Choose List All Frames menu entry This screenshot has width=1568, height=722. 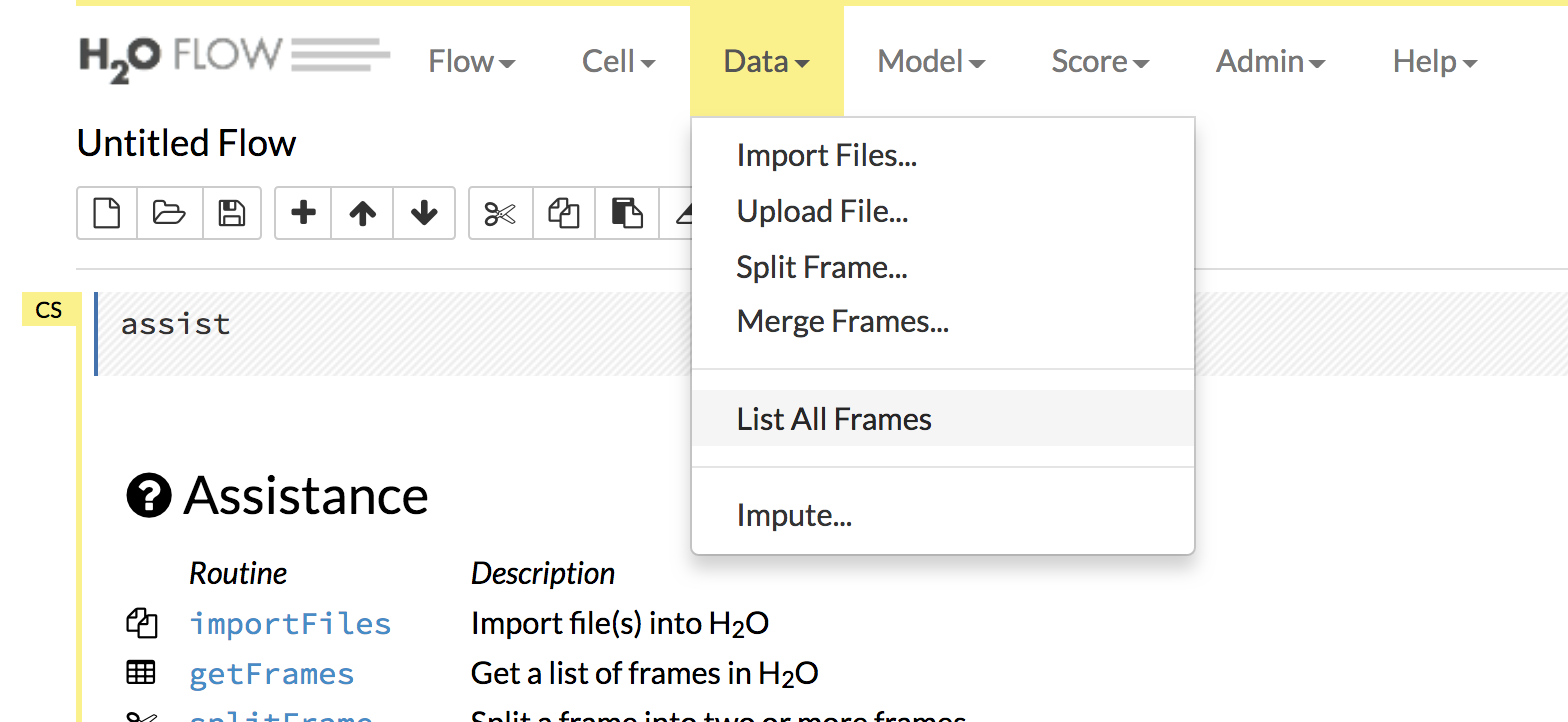[834, 419]
